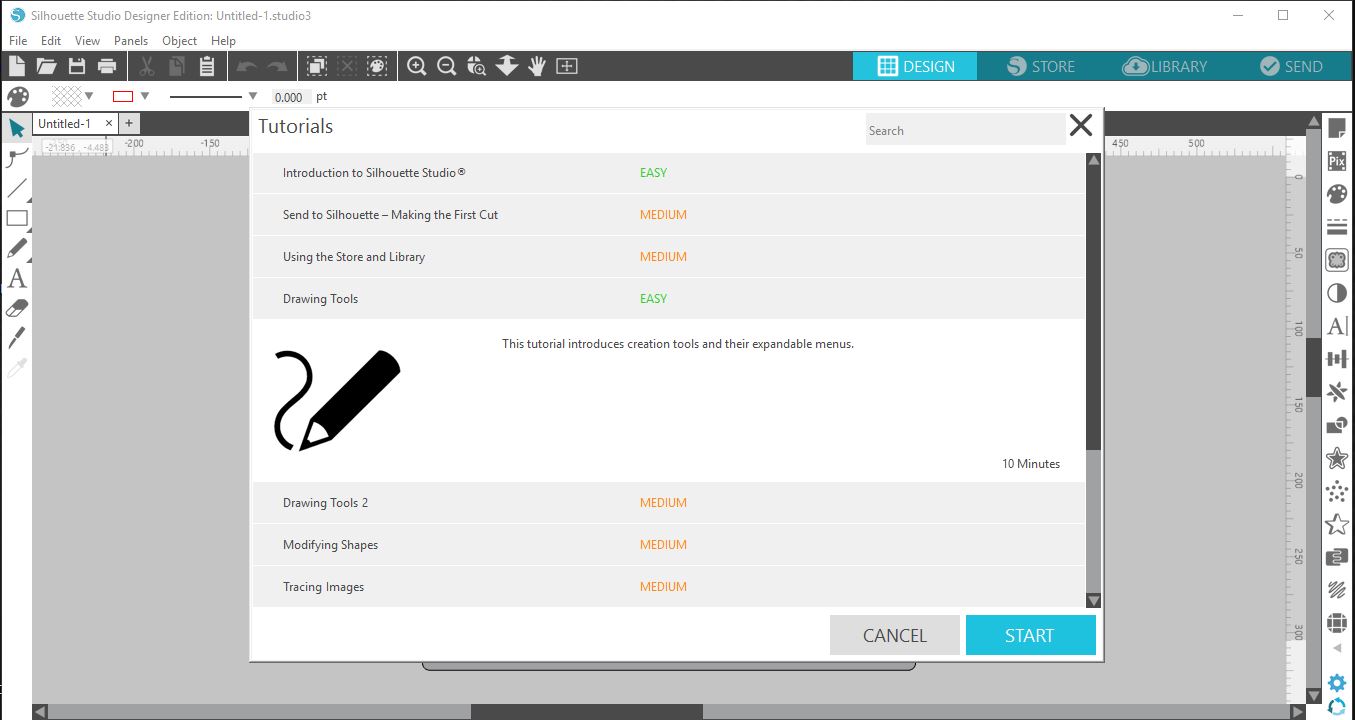
Task: Click the CANCEL button
Action: point(895,635)
